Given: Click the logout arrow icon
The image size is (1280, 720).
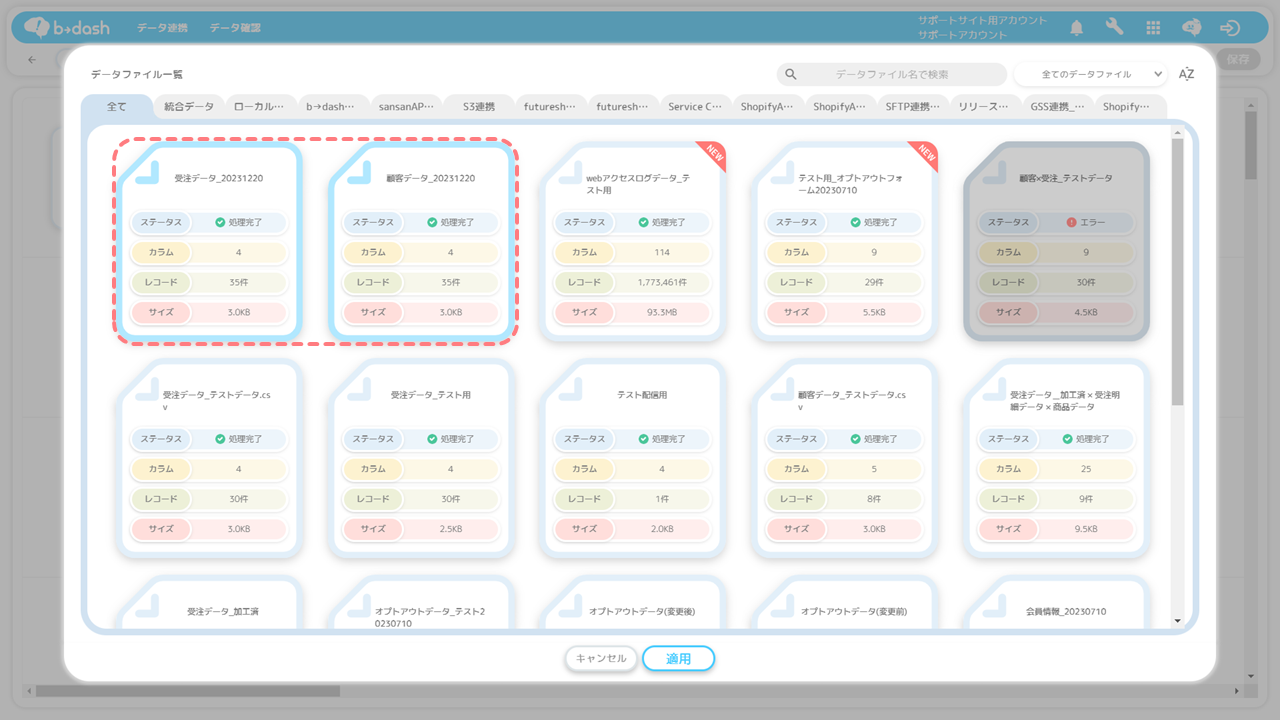Looking at the screenshot, I should coord(1230,28).
